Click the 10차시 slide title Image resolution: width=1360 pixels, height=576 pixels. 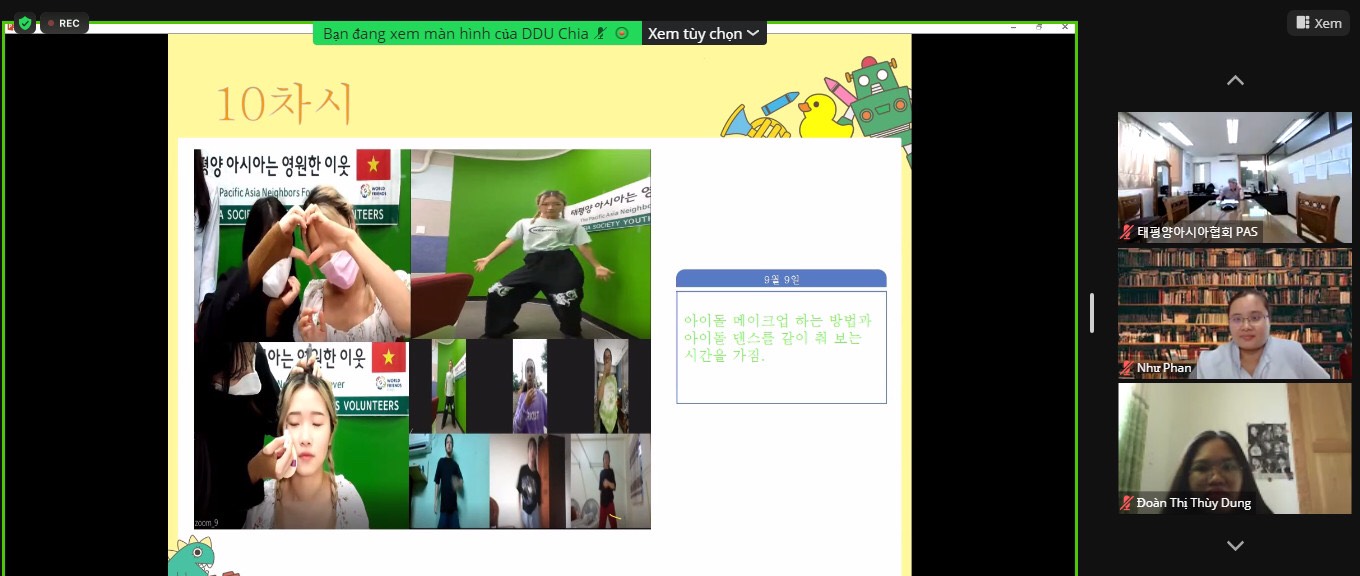(x=285, y=103)
